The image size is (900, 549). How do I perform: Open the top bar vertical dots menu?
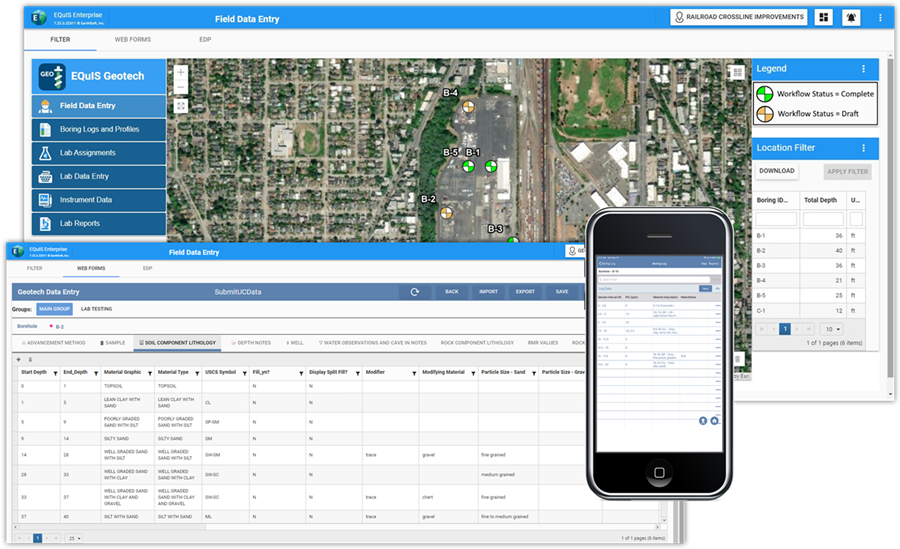click(x=880, y=18)
